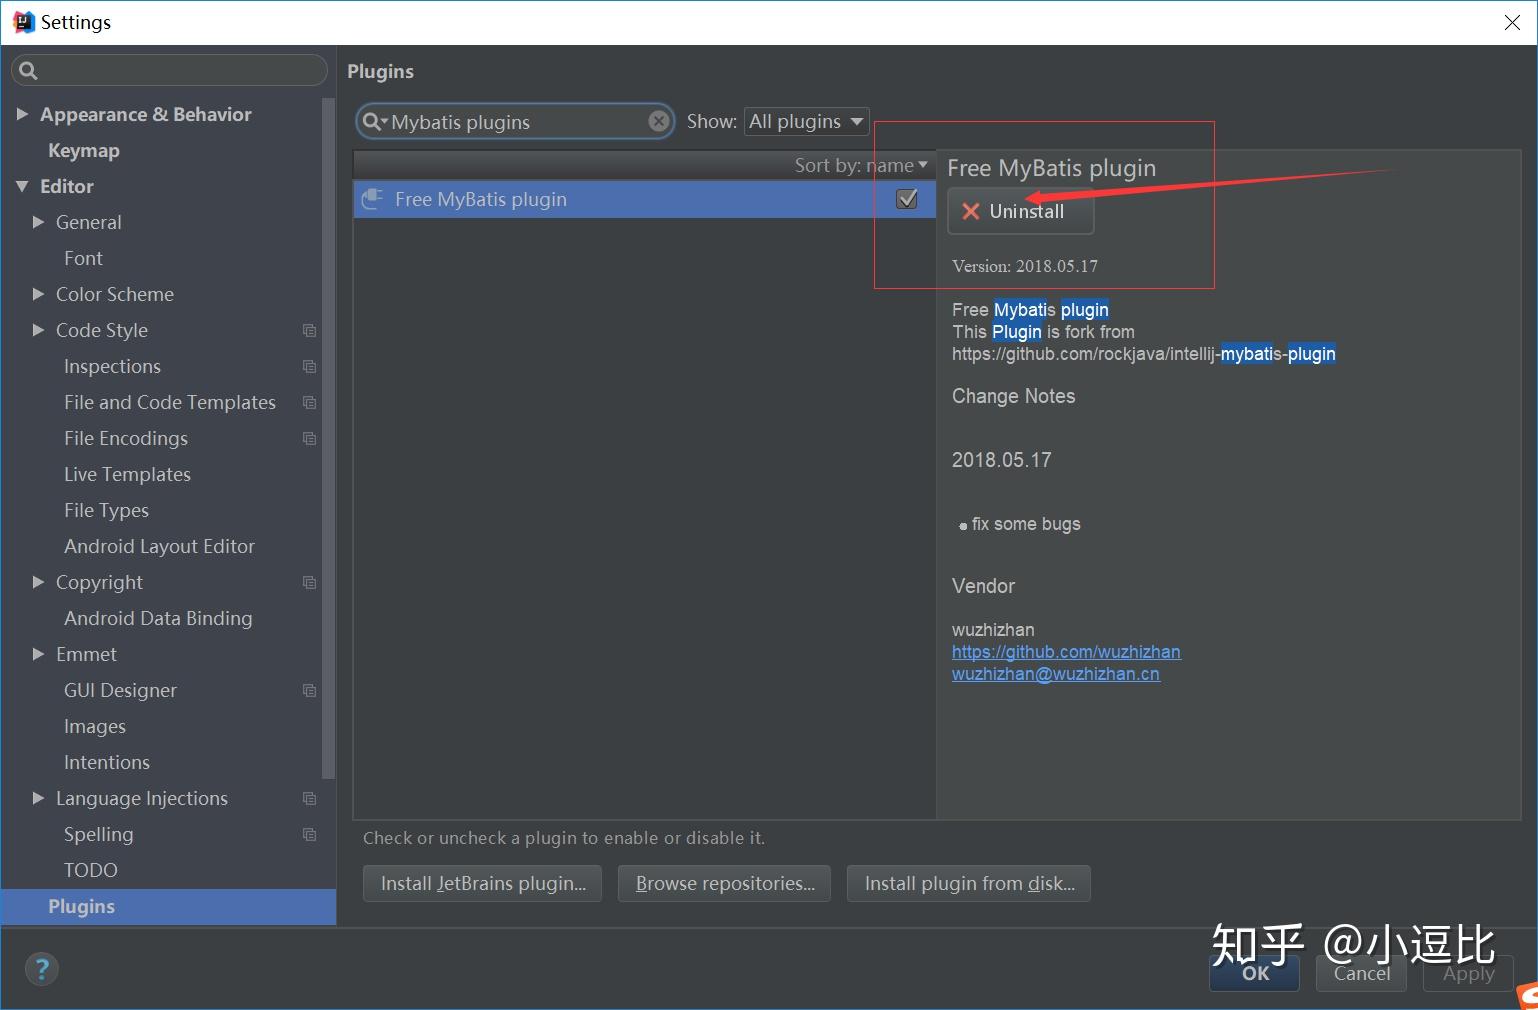Viewport: 1538px width, 1010px height.
Task: Clear the Mybatis plugins search text
Action: click(659, 121)
